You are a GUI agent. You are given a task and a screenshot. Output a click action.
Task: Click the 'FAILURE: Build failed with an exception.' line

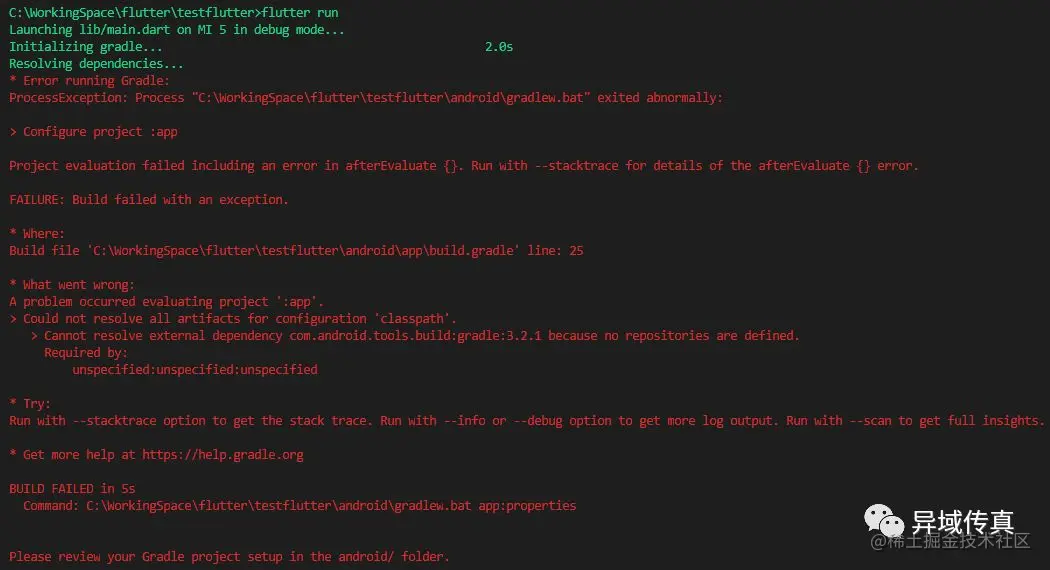tap(149, 200)
